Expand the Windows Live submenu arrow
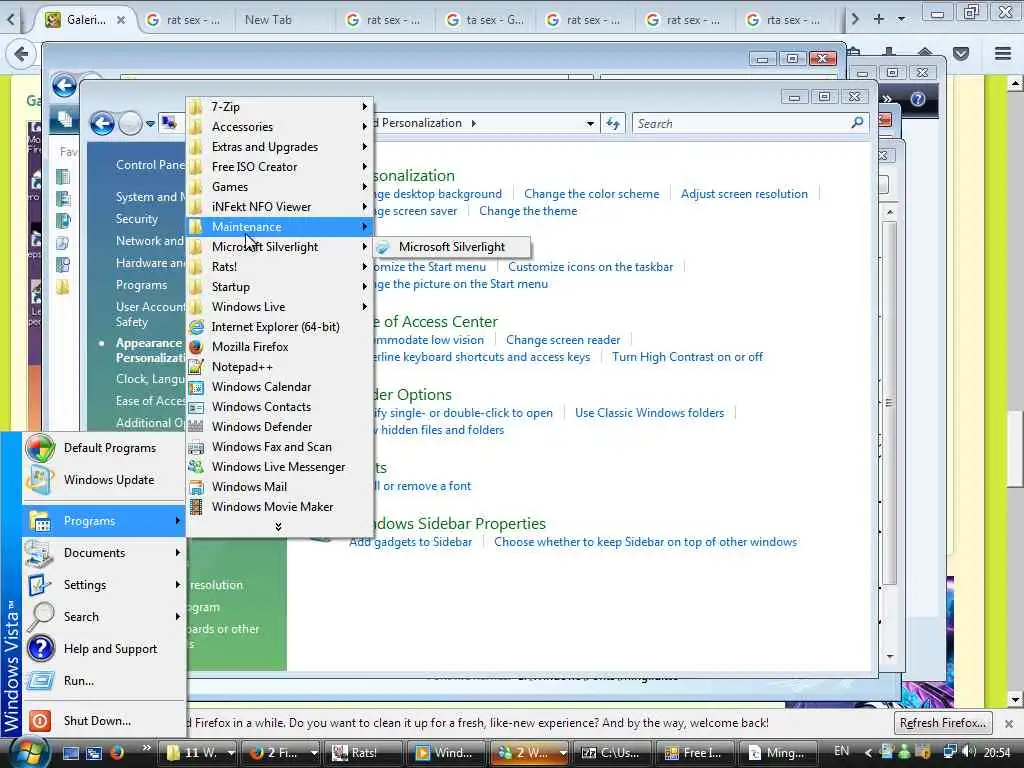 364,307
